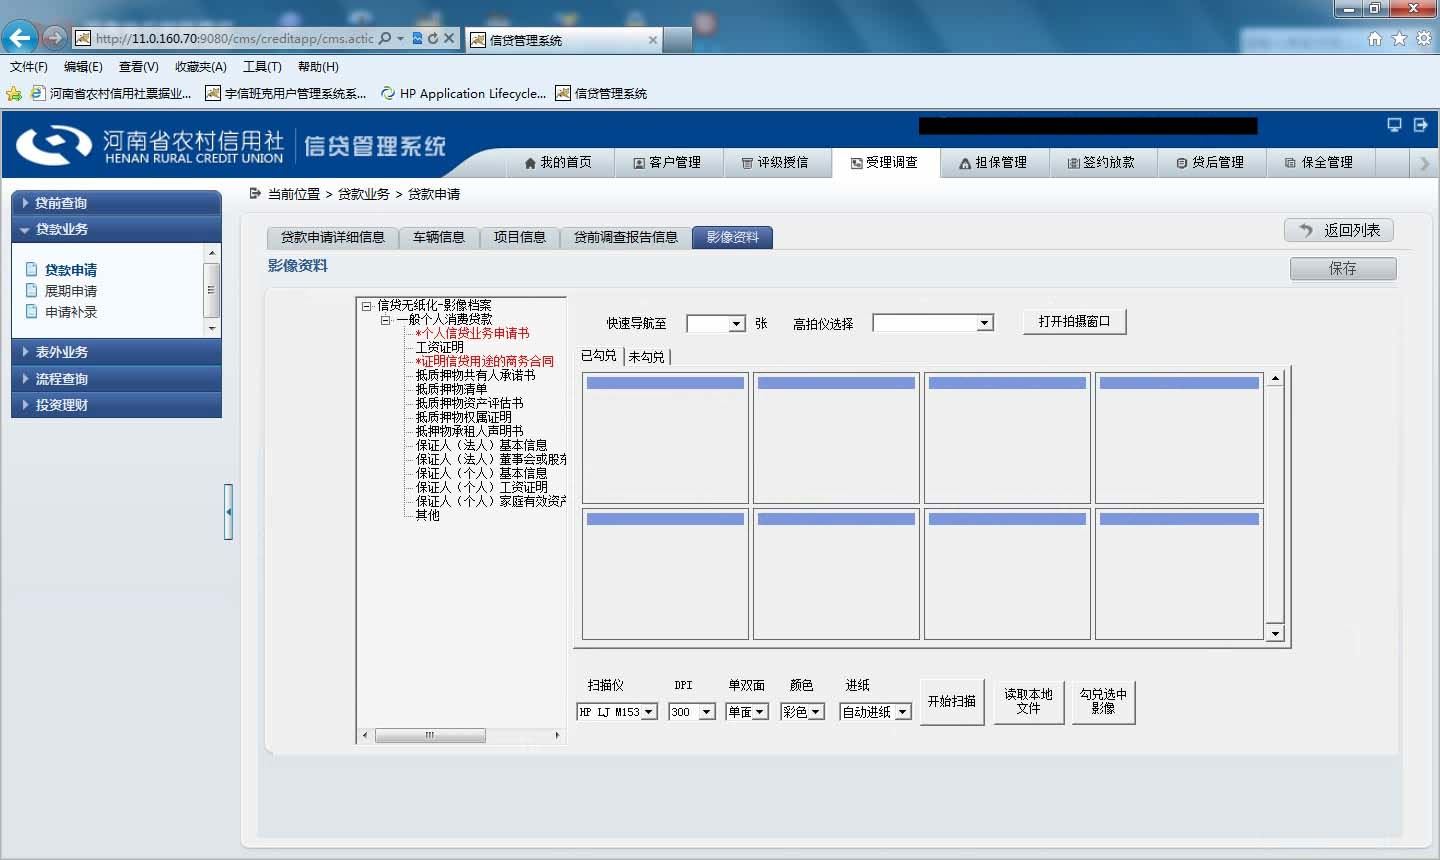Open 我的首页 navigation tab

click(x=557, y=162)
